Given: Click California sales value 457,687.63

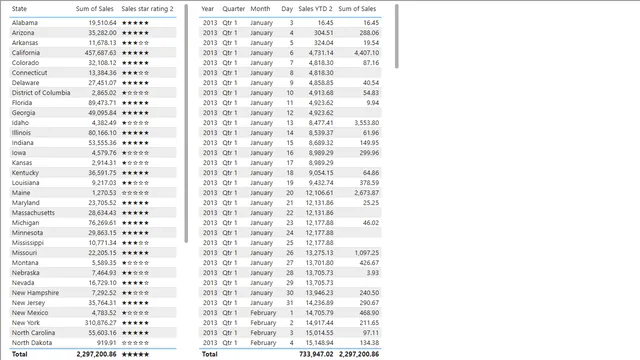Looking at the screenshot, I should coord(100,53).
